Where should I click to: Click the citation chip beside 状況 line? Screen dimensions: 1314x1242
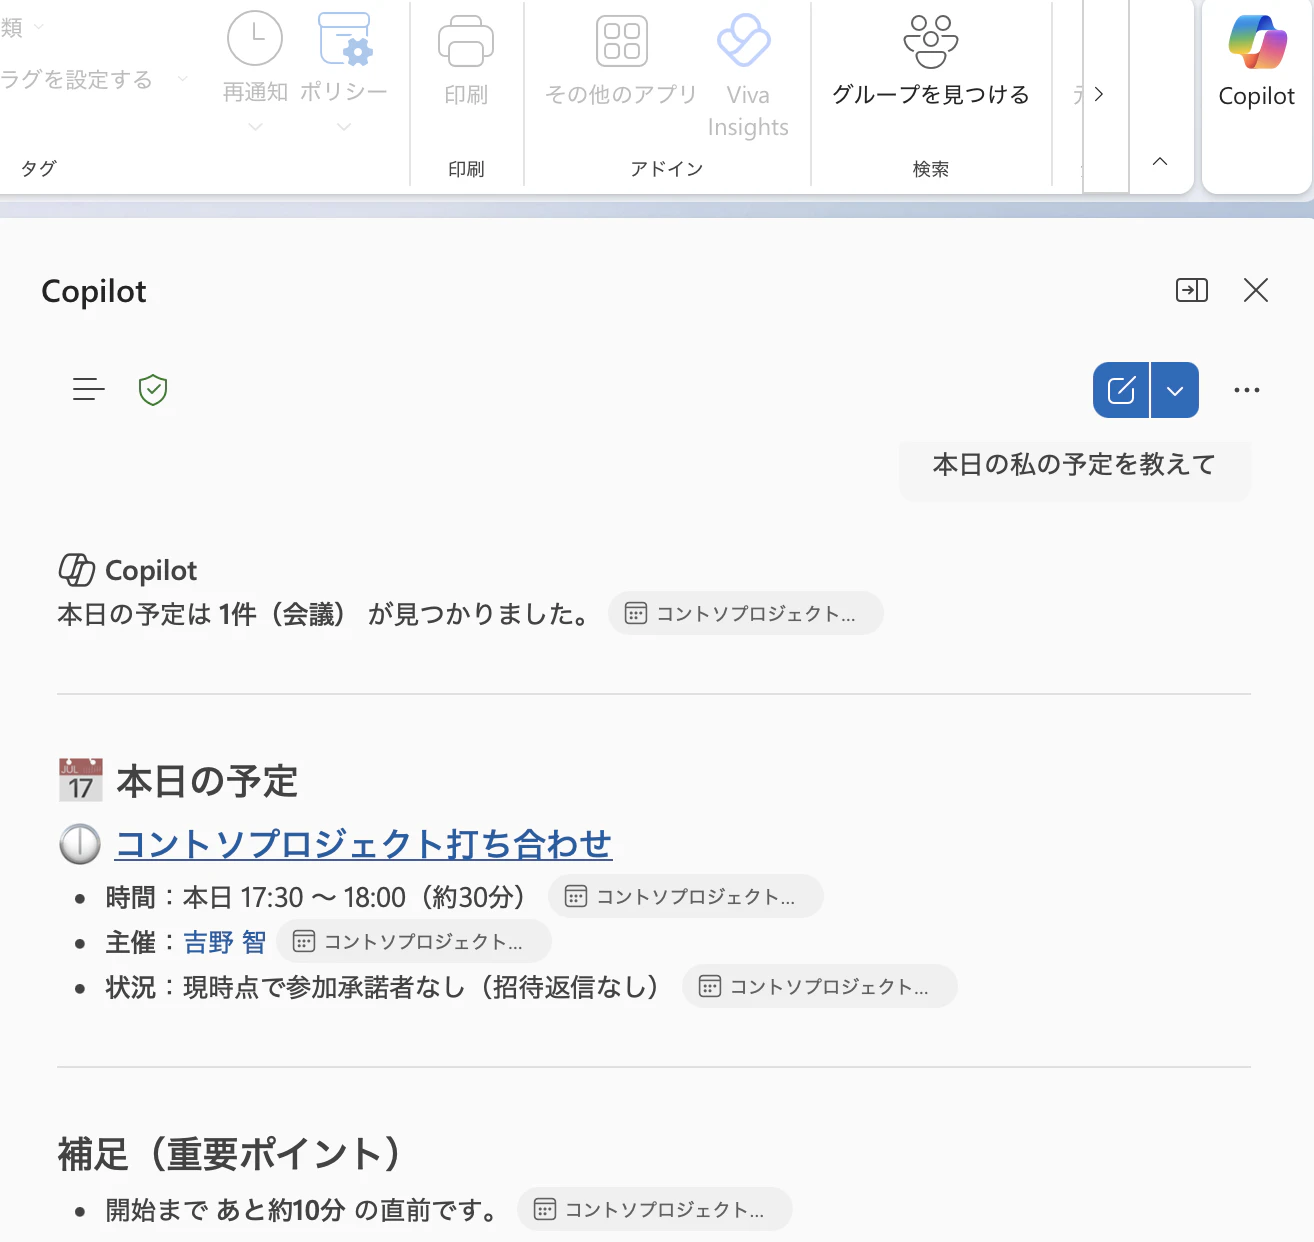(x=820, y=986)
